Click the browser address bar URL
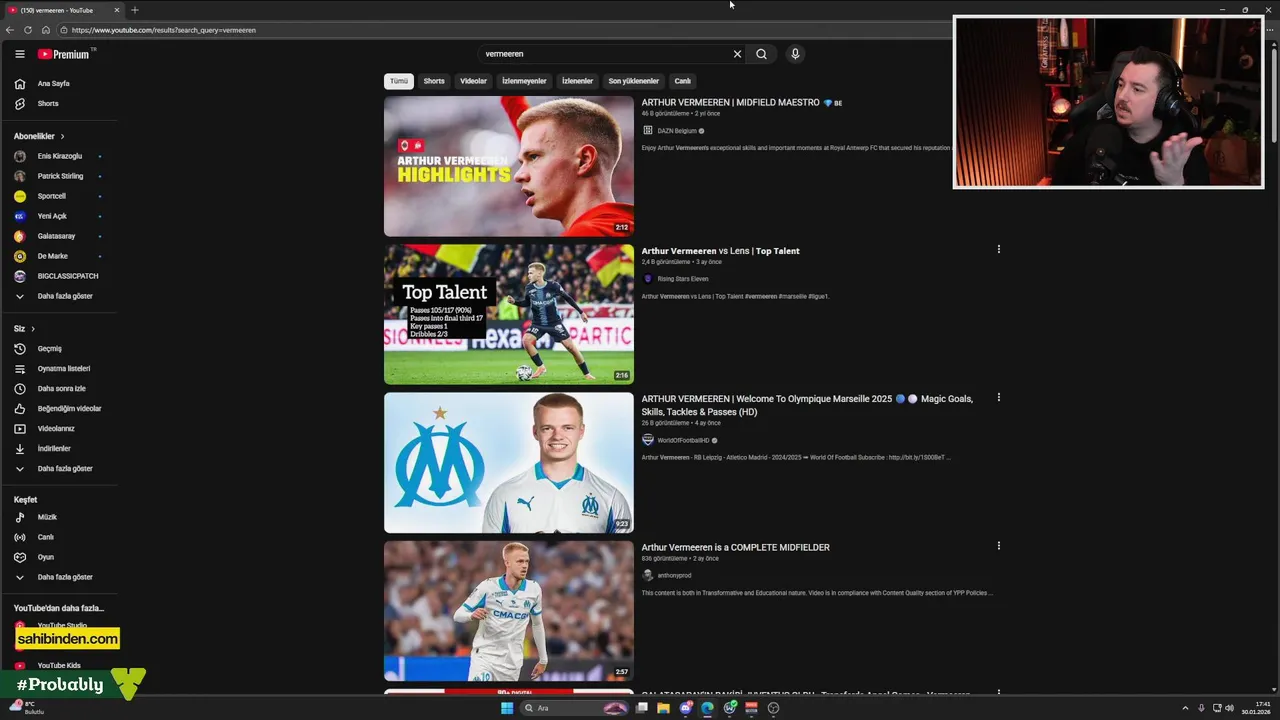 [163, 30]
